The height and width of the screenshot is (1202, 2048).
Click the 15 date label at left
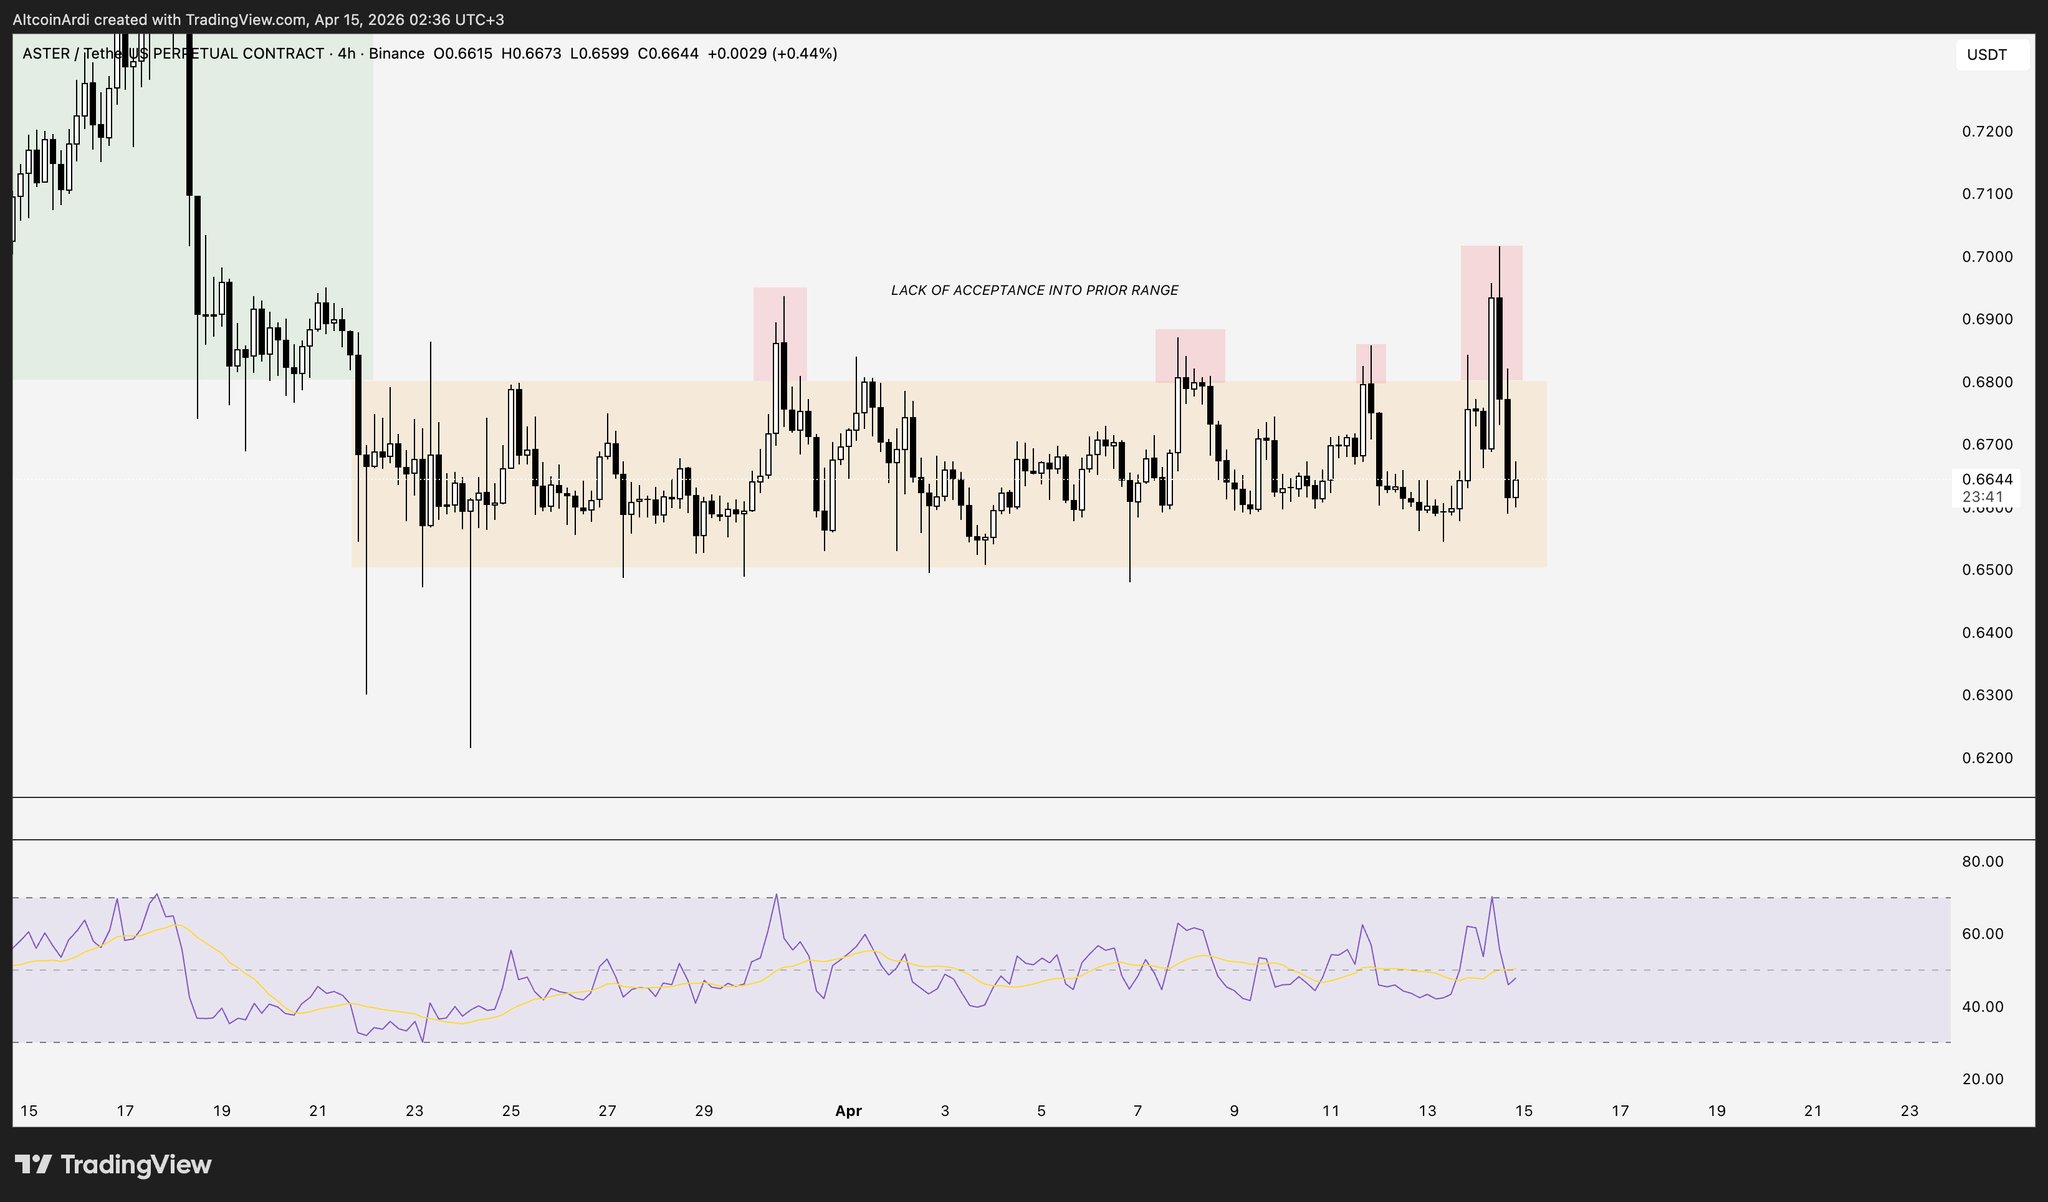click(x=29, y=1111)
